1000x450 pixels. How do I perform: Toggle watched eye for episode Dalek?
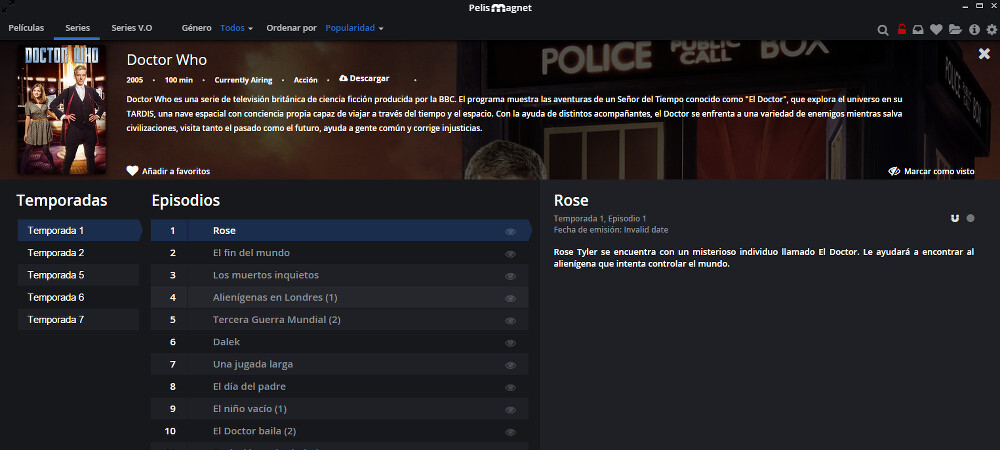(510, 342)
